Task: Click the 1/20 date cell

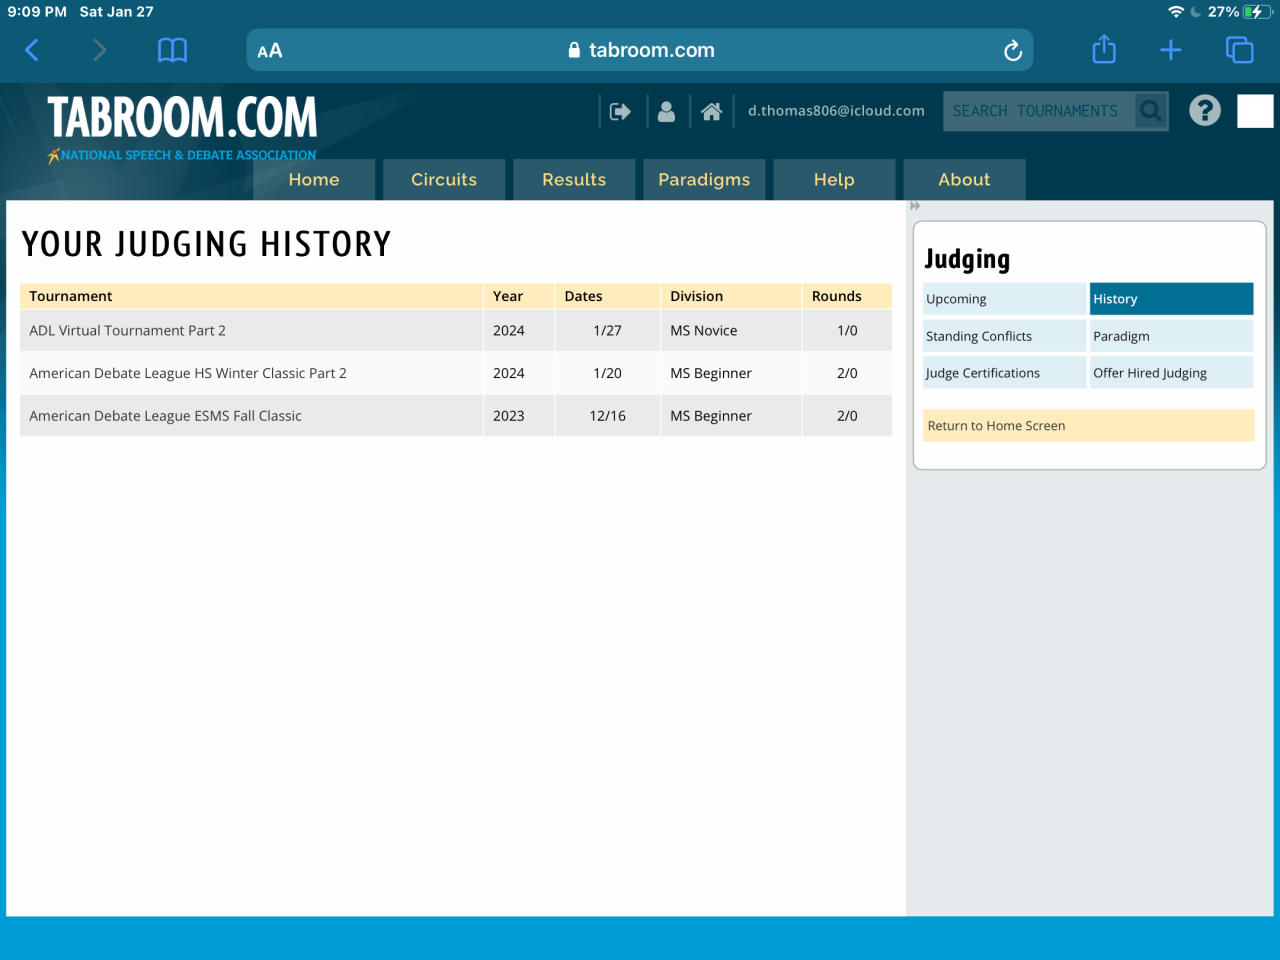Action: (607, 373)
